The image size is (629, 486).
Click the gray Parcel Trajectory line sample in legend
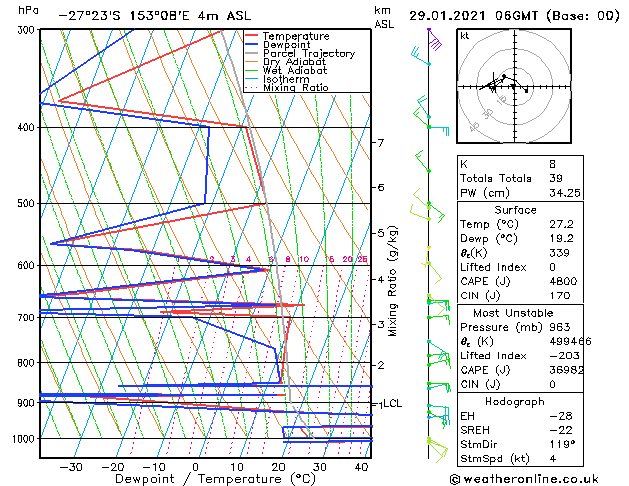[252, 53]
